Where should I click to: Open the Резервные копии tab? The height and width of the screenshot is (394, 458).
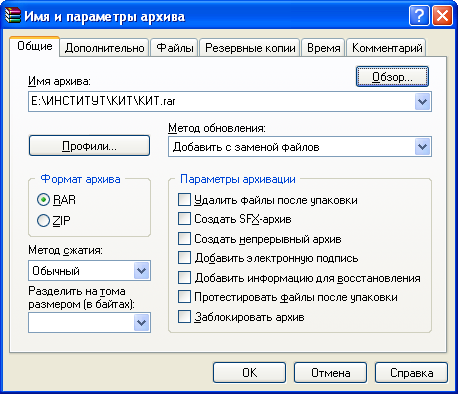(250, 48)
